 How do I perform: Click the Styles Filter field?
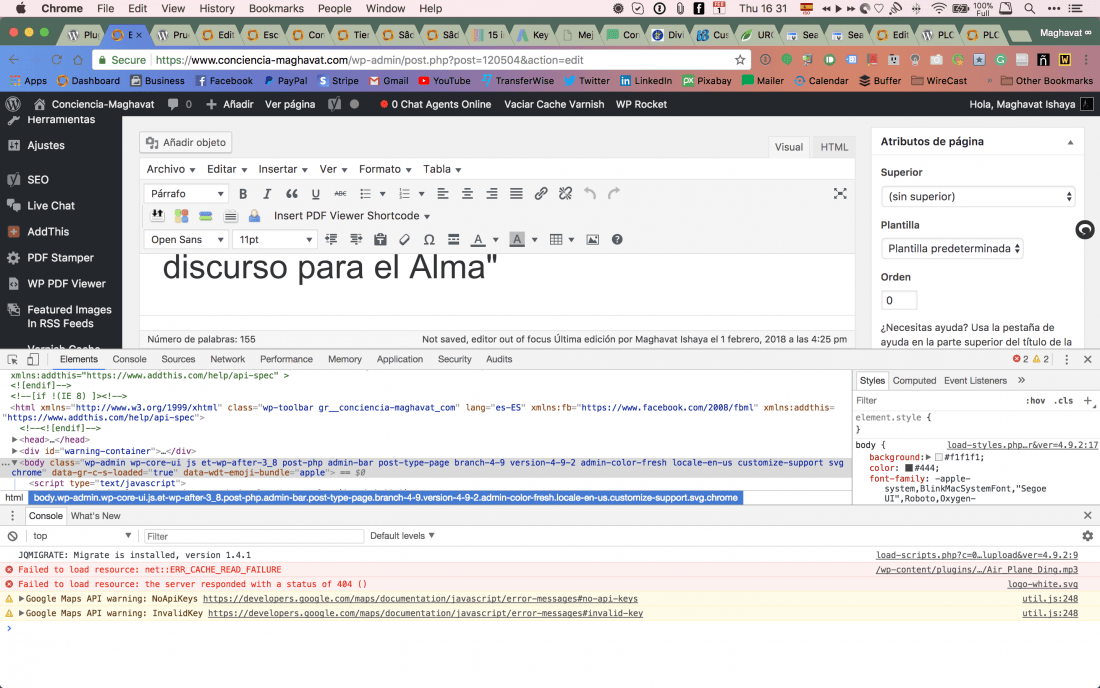pyautogui.click(x=937, y=400)
